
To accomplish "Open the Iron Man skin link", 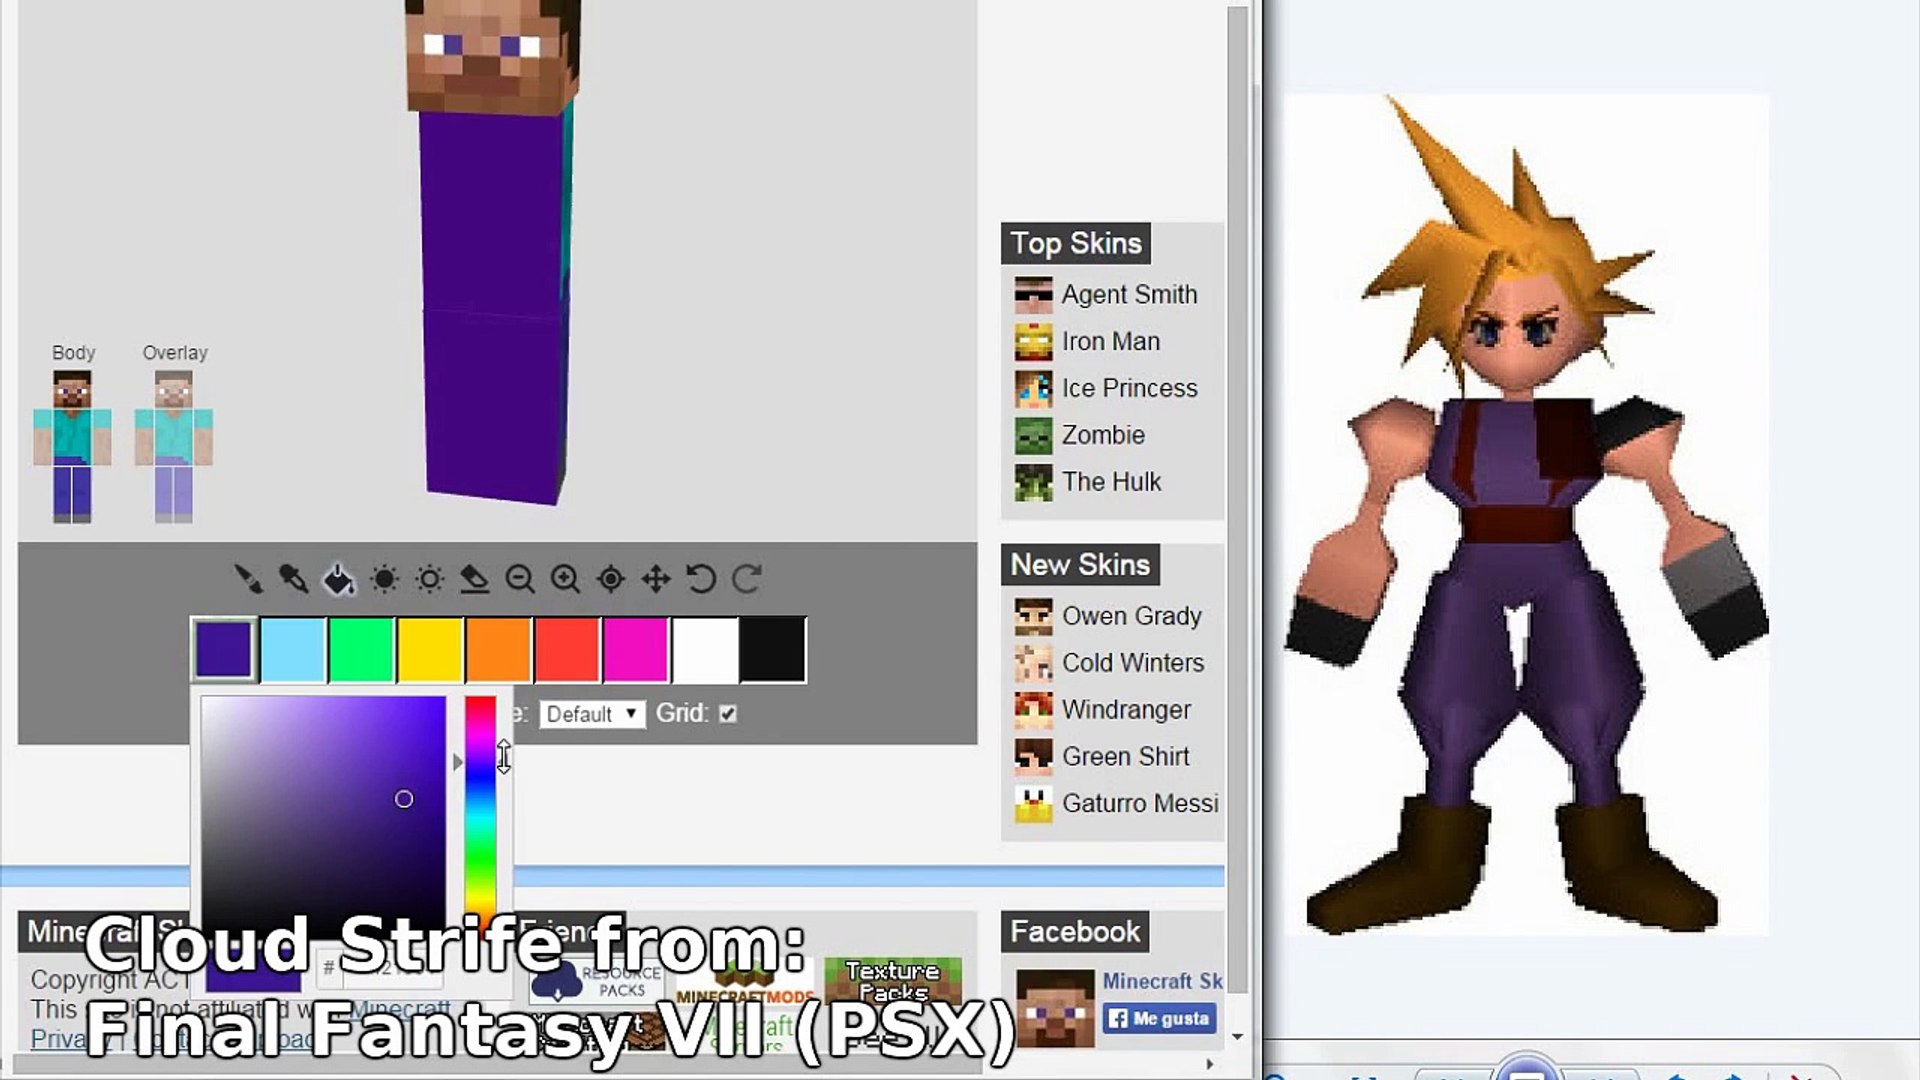I will point(1110,342).
